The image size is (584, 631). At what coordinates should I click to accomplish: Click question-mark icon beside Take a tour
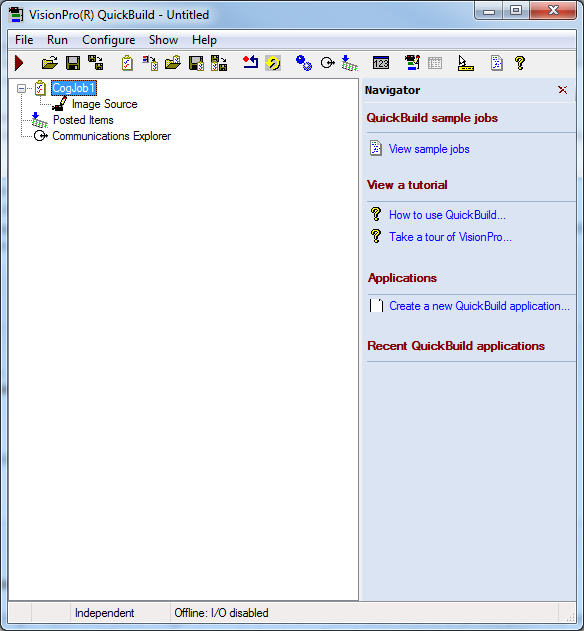pyautogui.click(x=376, y=236)
